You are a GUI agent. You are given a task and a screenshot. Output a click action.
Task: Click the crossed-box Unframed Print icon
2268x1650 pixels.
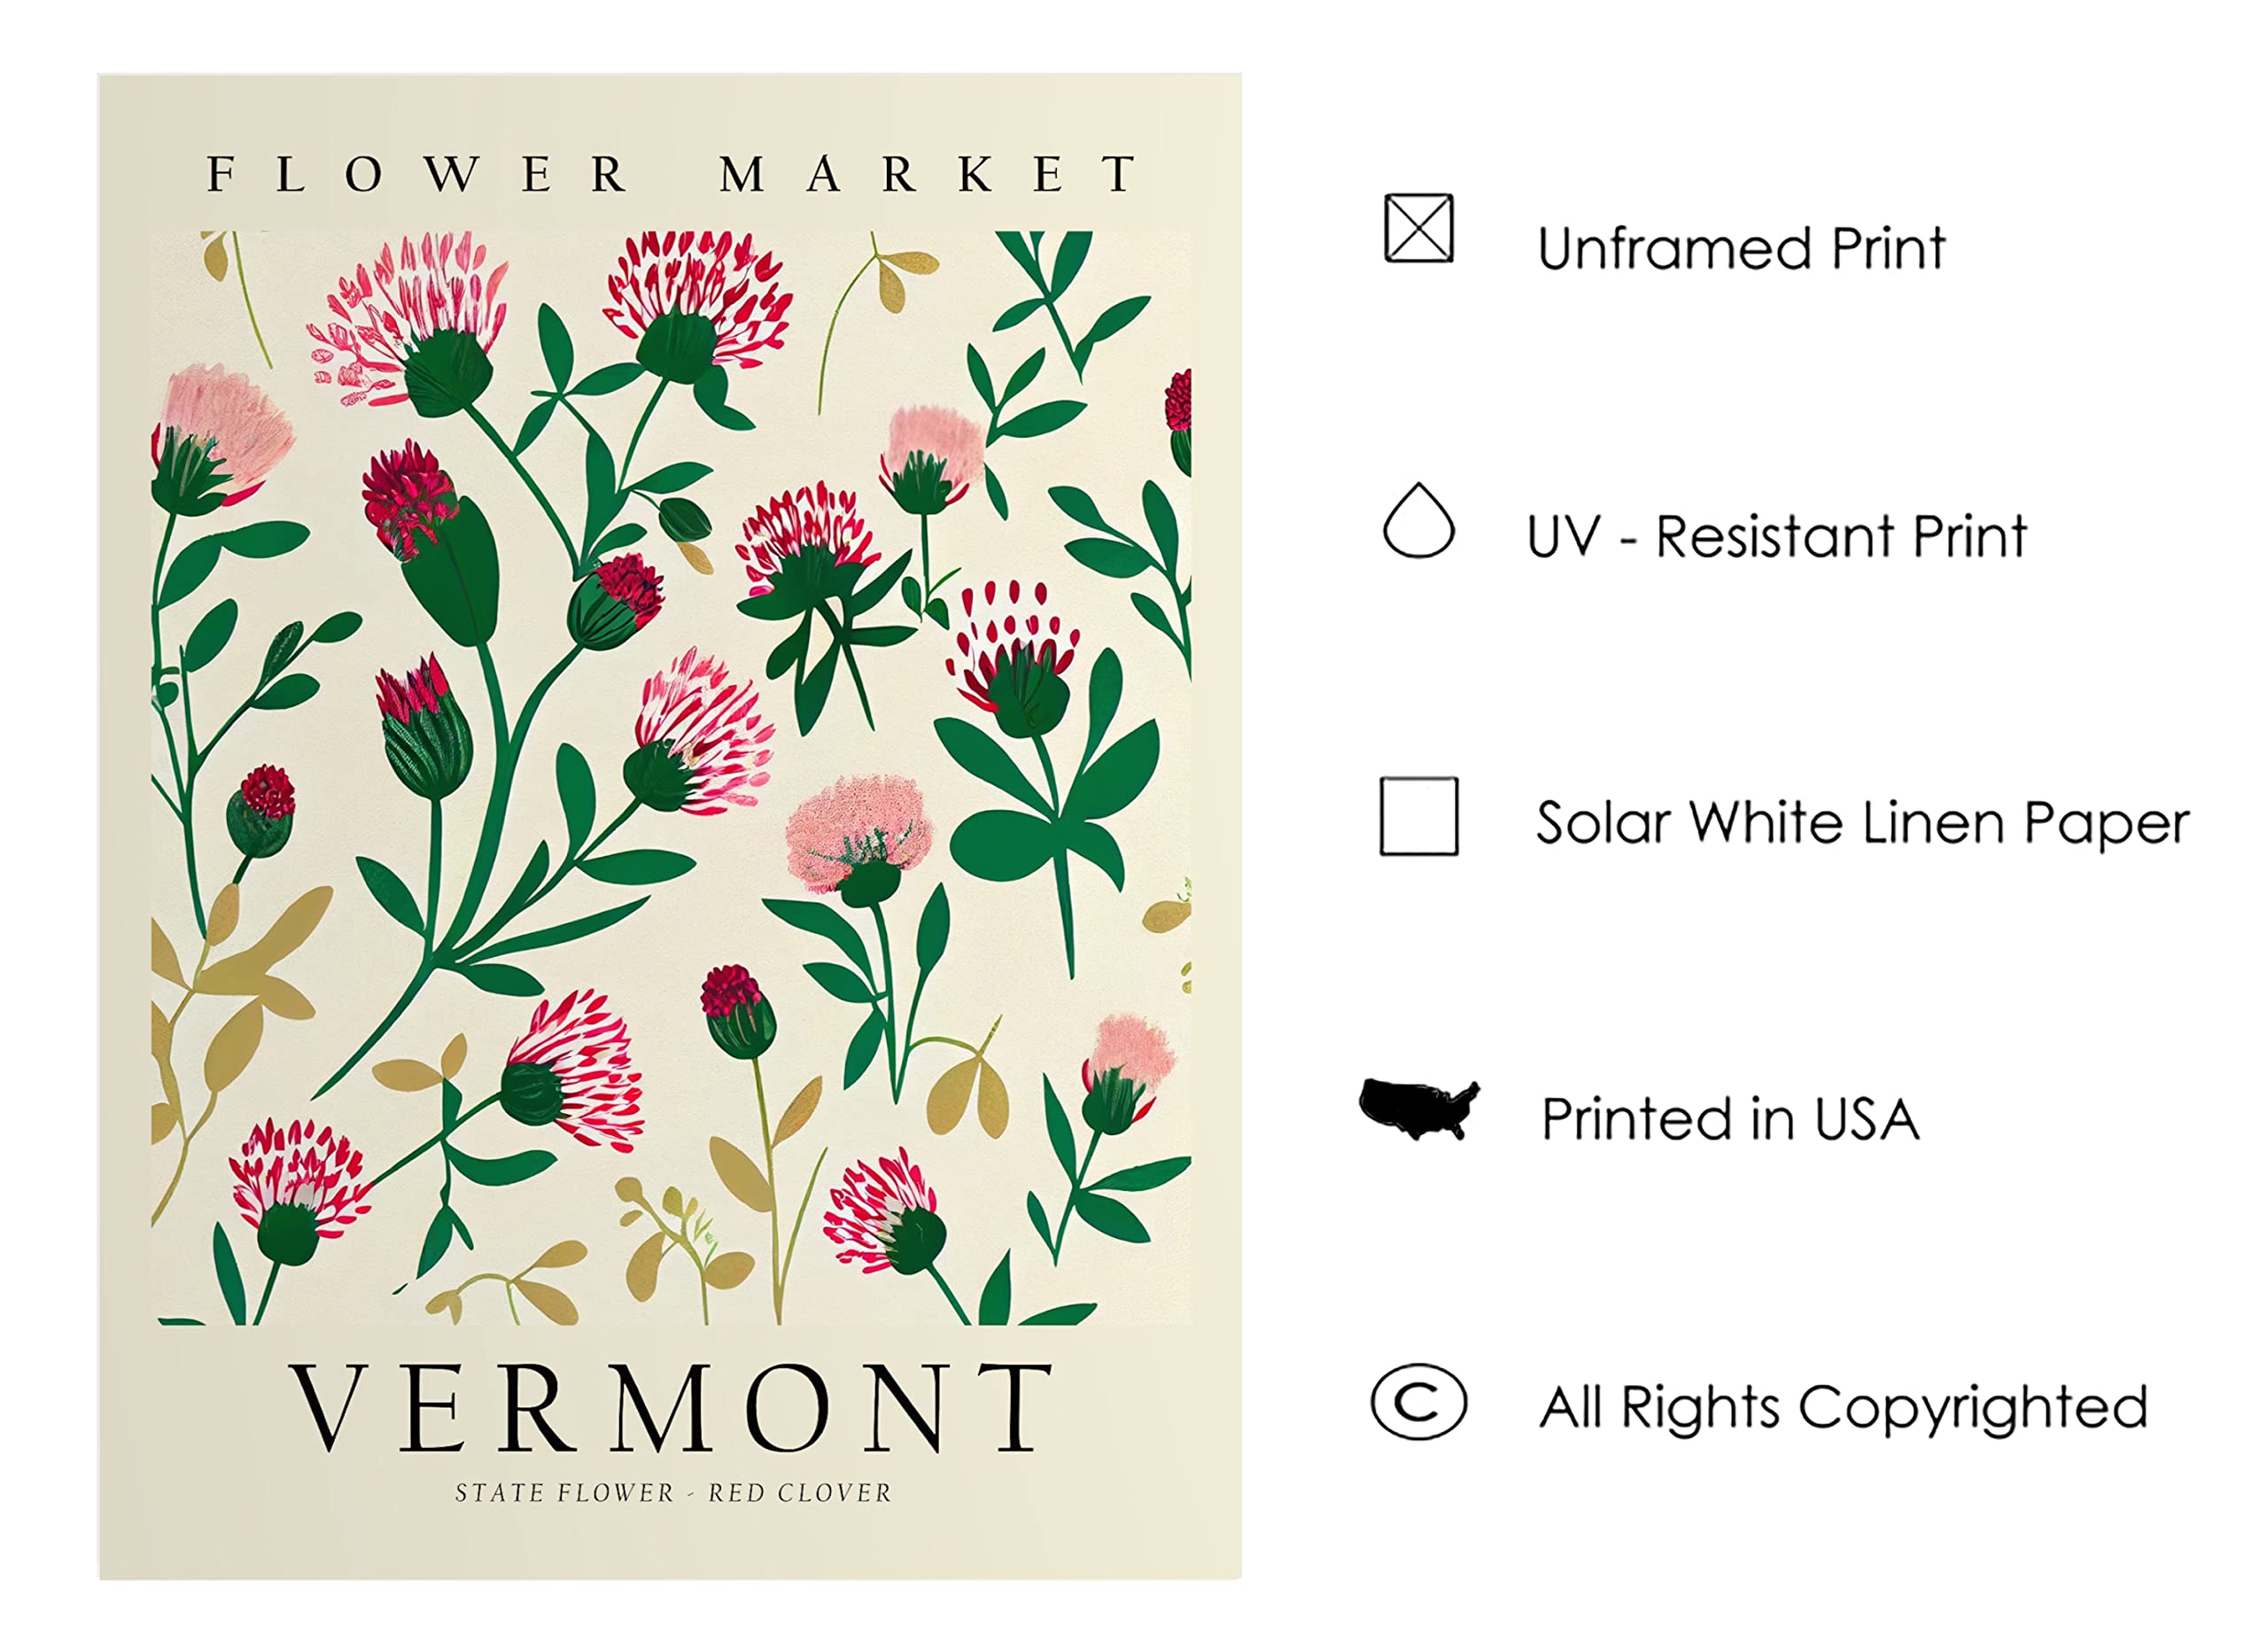click(1418, 228)
